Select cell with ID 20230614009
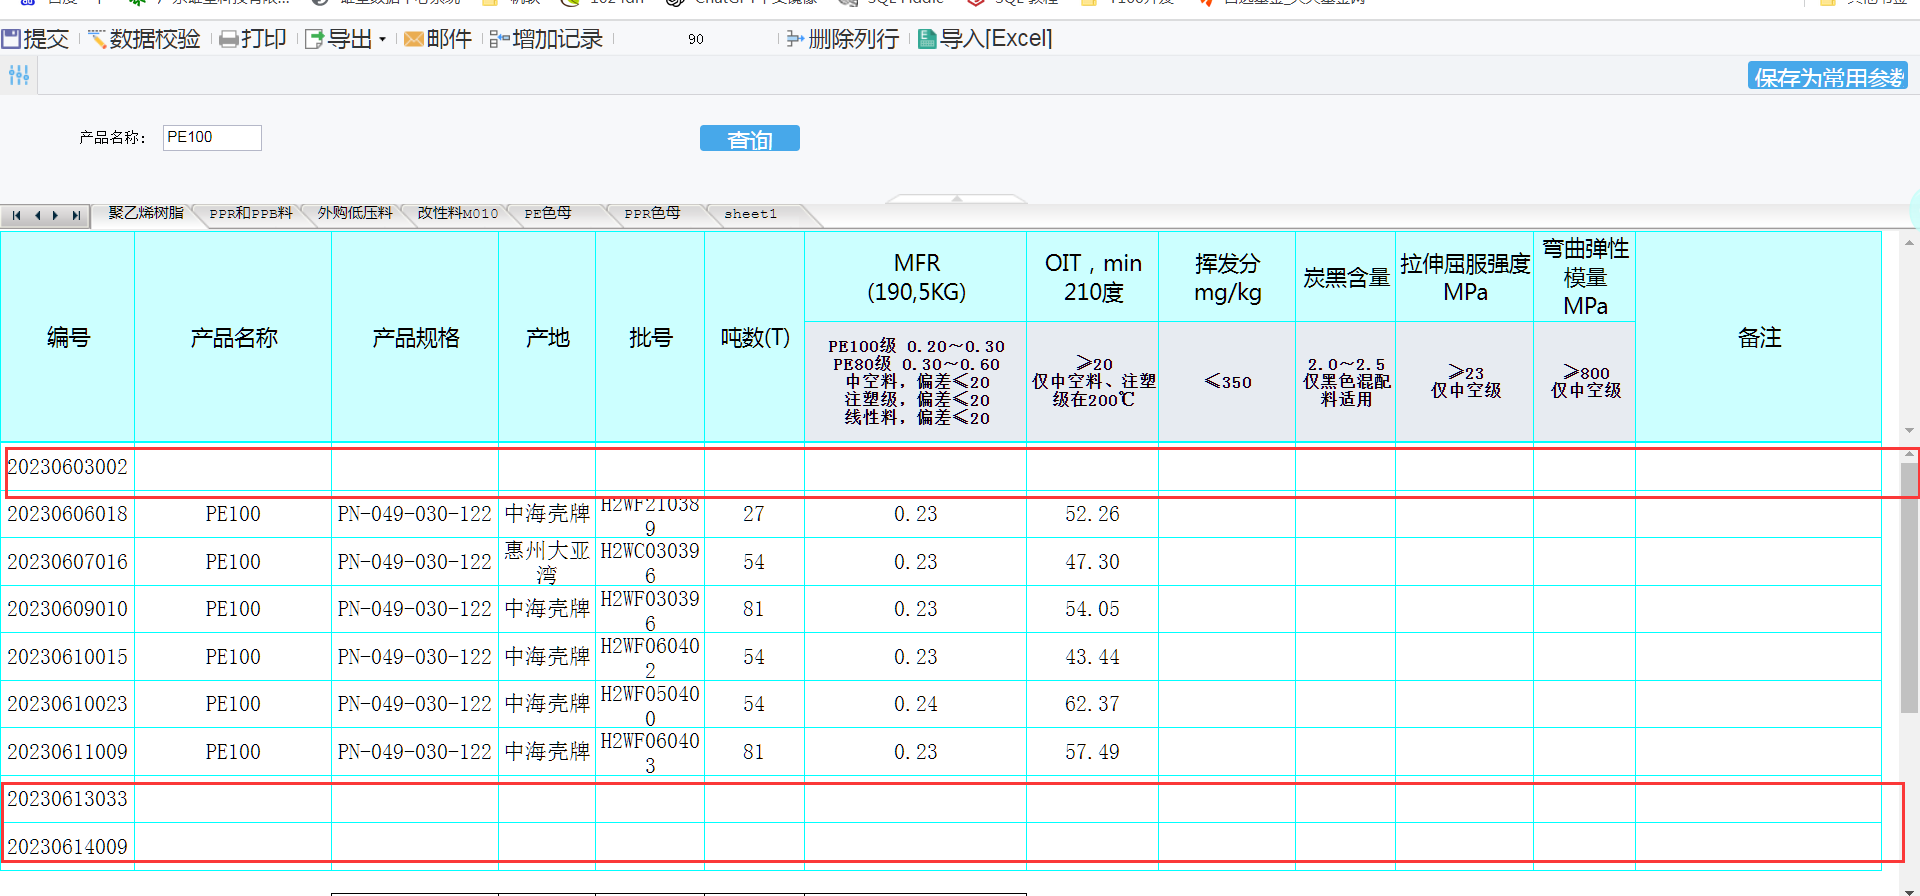The width and height of the screenshot is (1920, 896). [x=68, y=847]
